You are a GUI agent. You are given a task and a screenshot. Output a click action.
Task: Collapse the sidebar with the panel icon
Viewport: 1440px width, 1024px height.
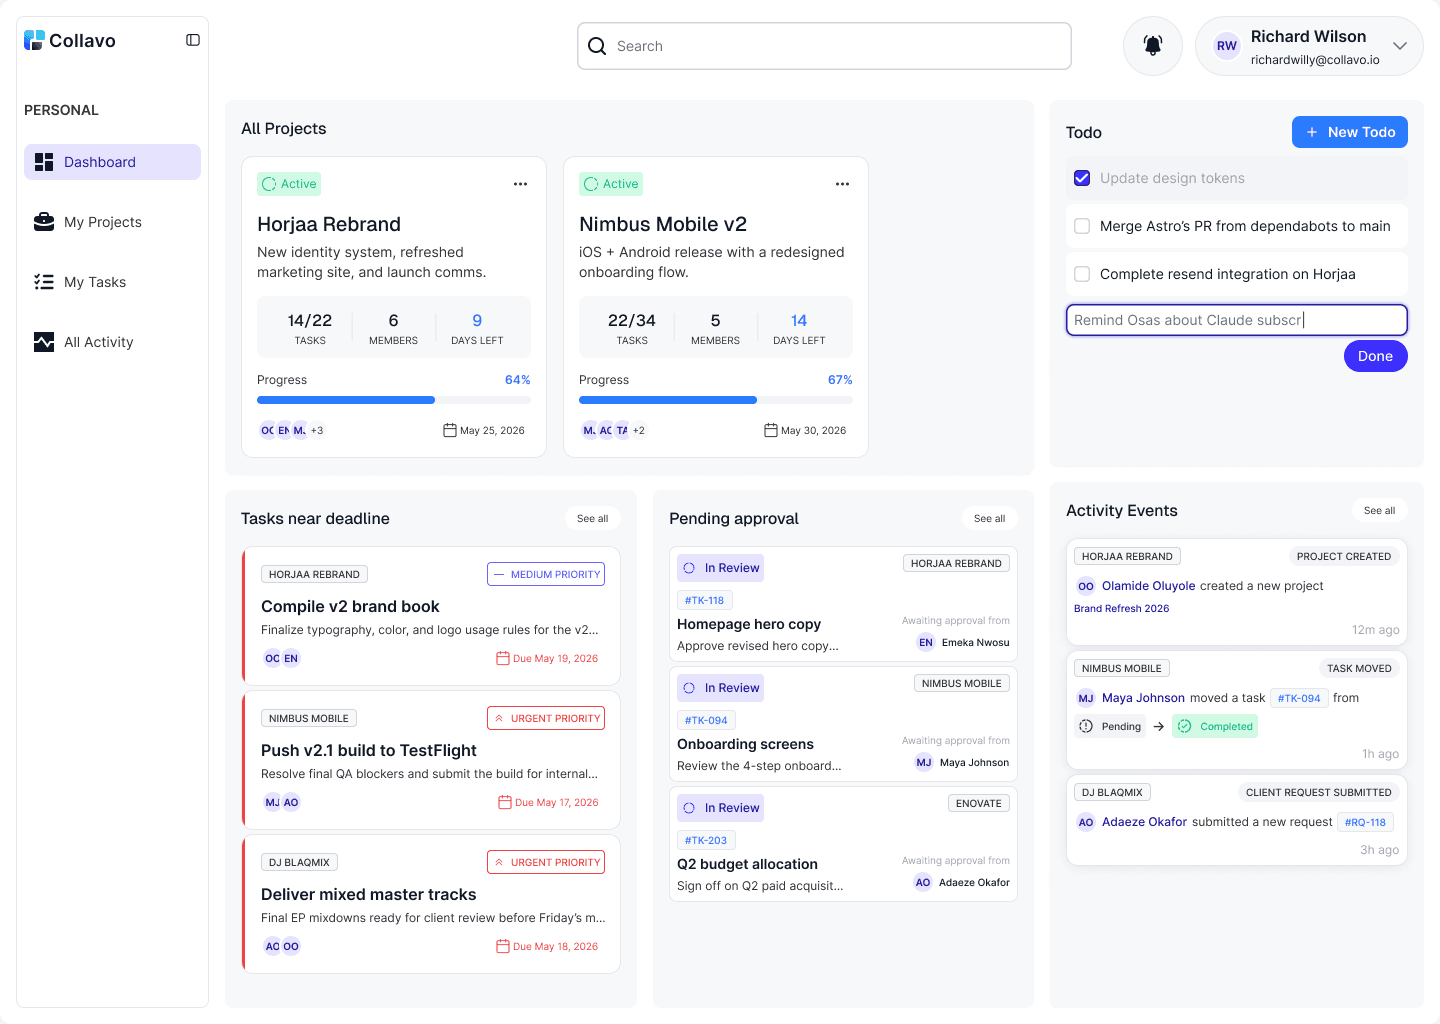(193, 40)
